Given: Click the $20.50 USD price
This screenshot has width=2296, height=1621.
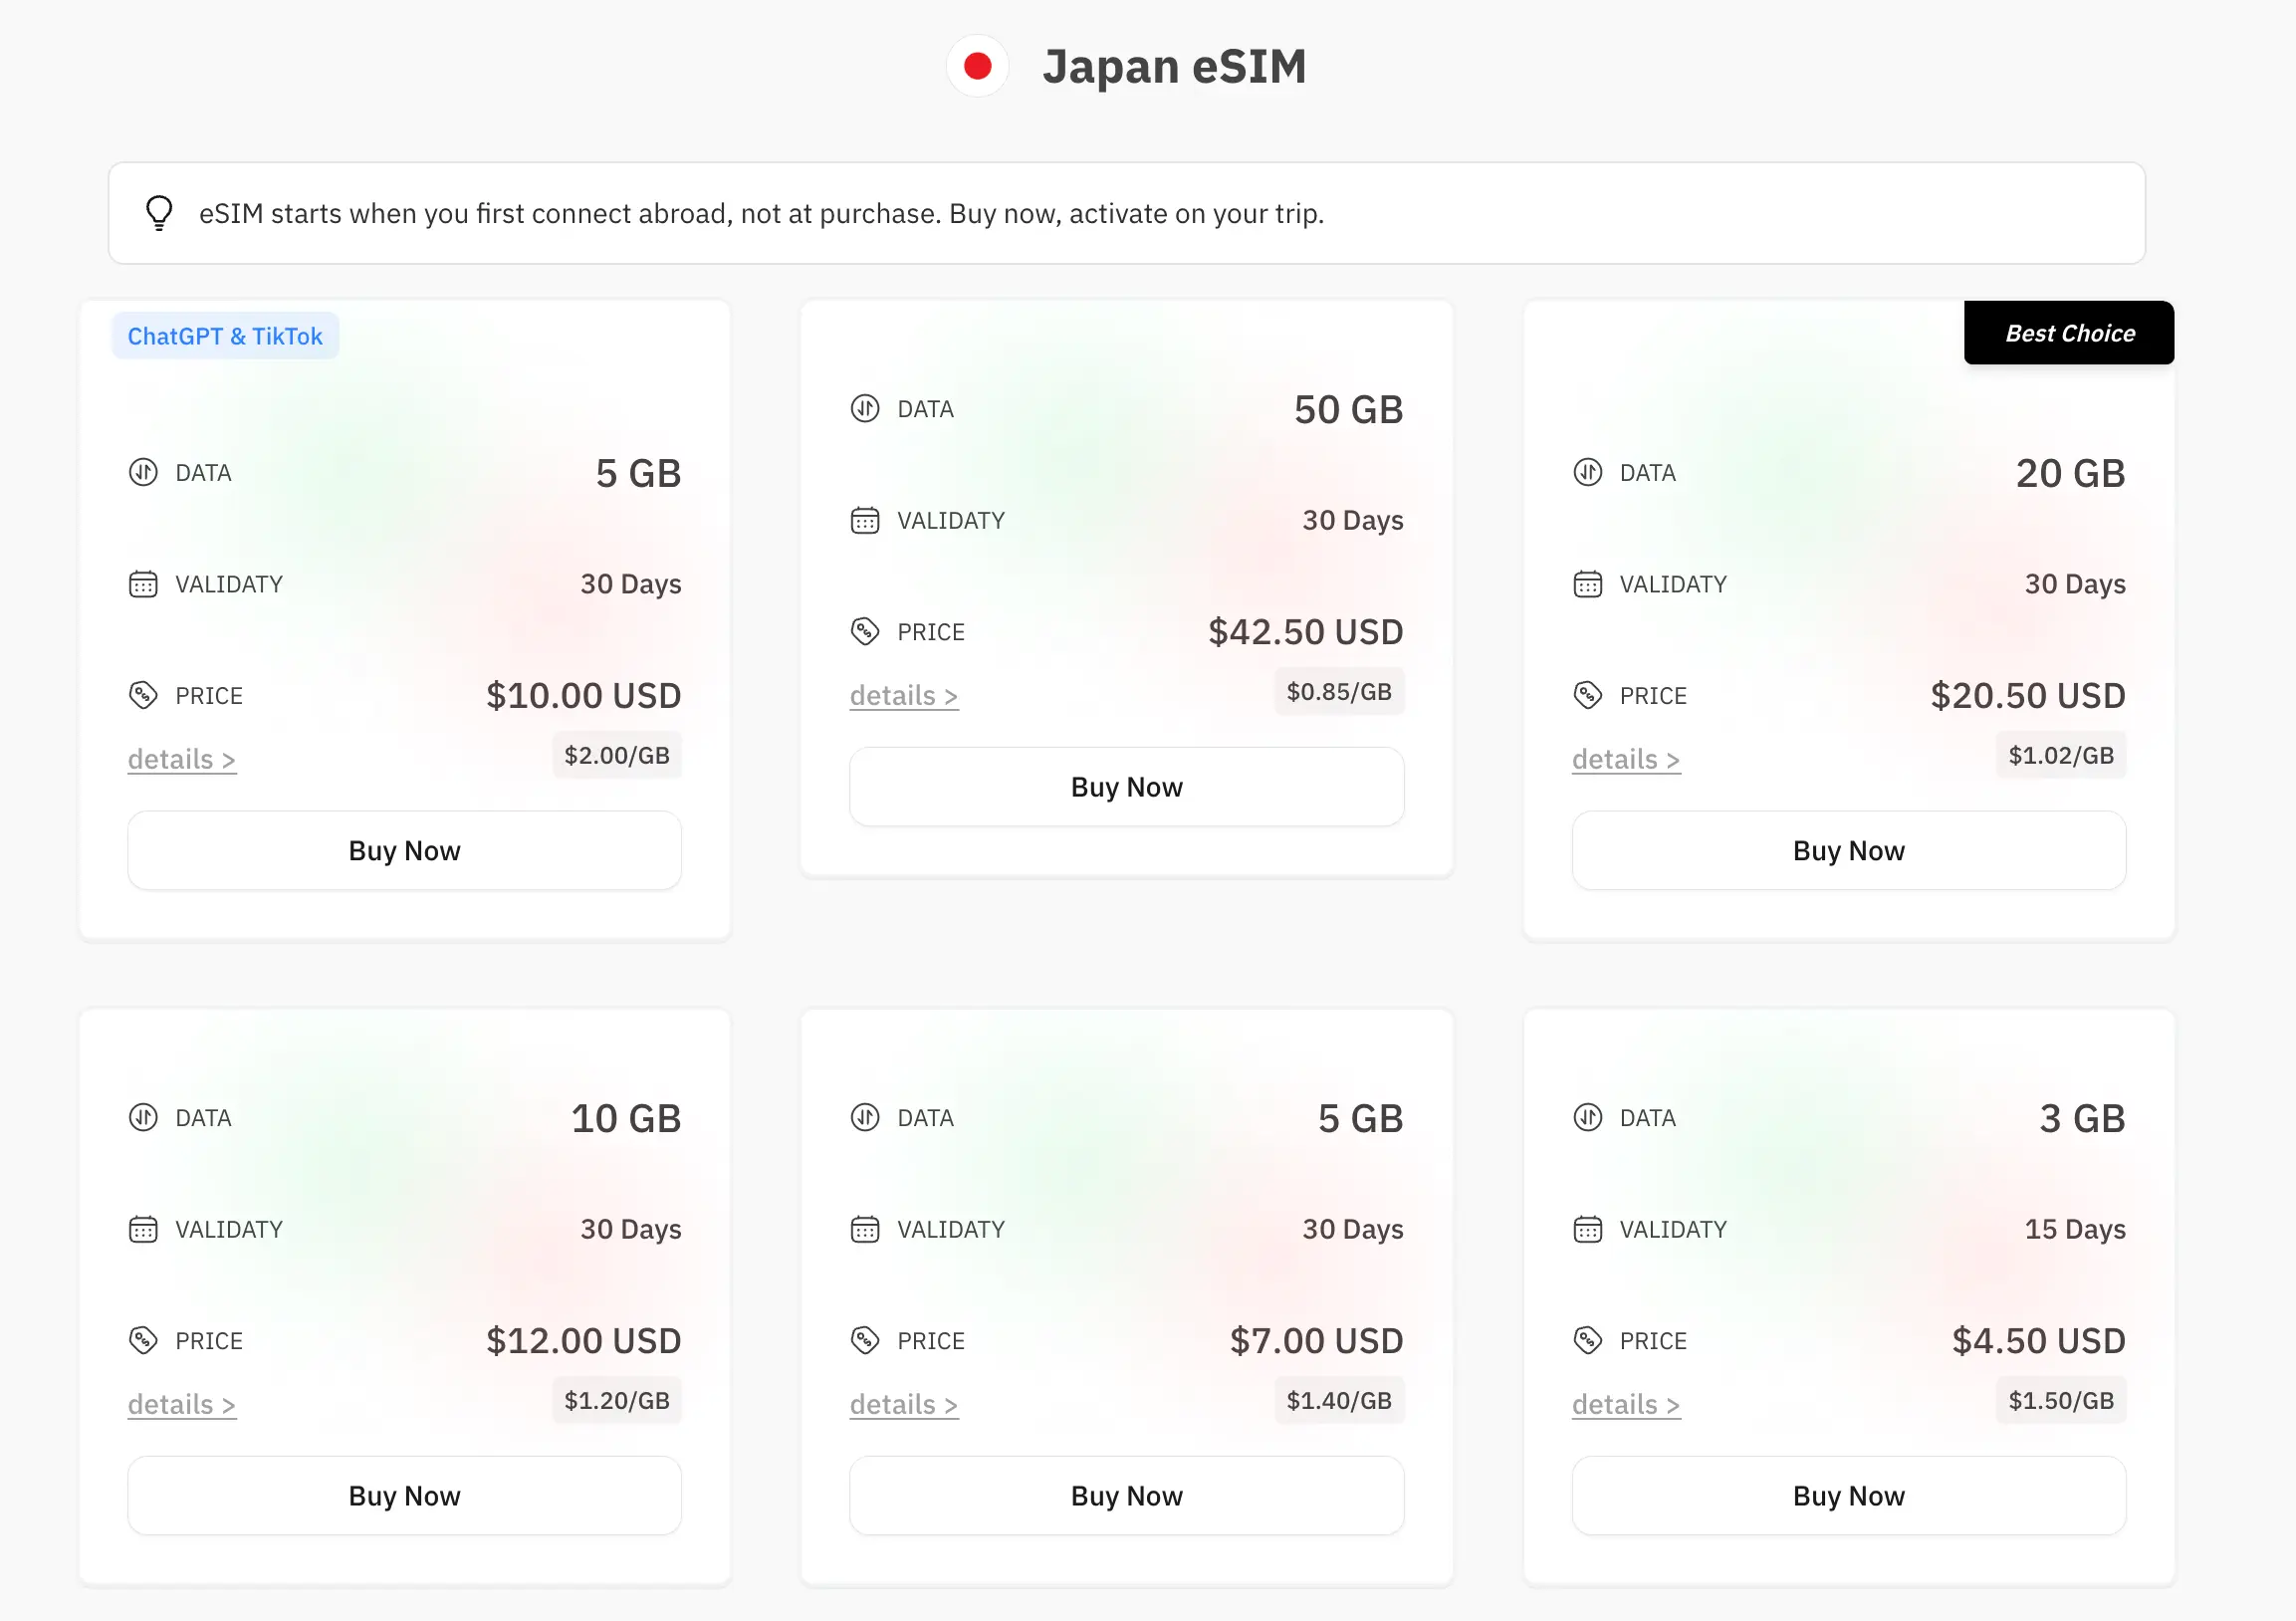Looking at the screenshot, I should tap(2027, 695).
